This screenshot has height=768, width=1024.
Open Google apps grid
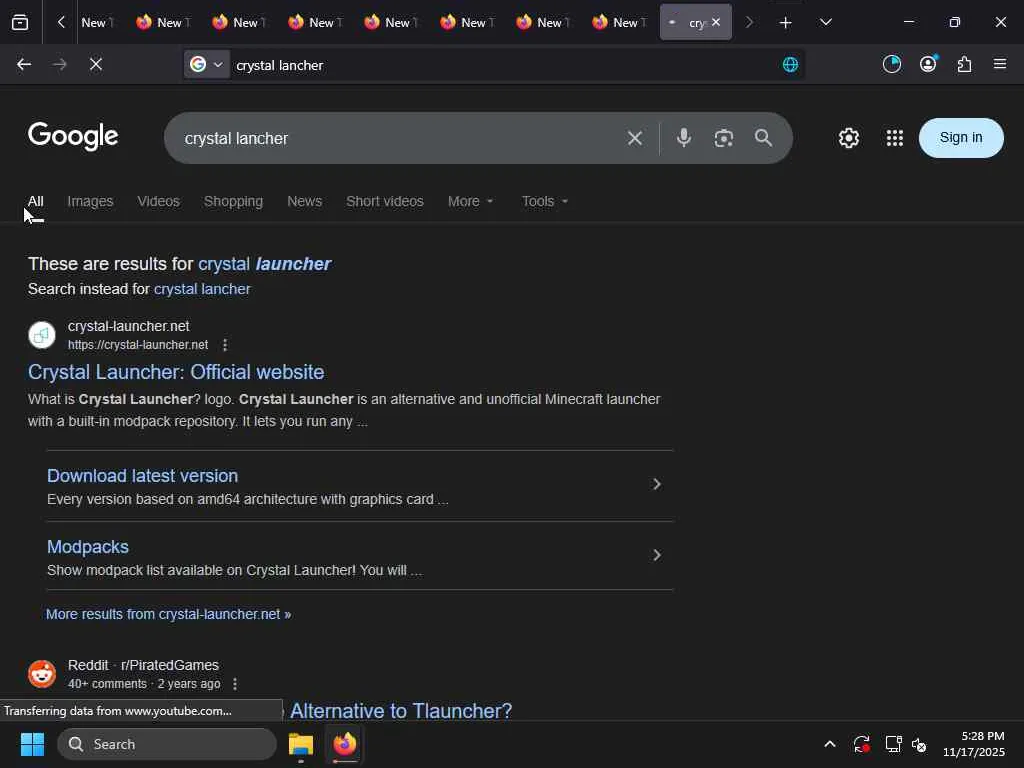(895, 138)
